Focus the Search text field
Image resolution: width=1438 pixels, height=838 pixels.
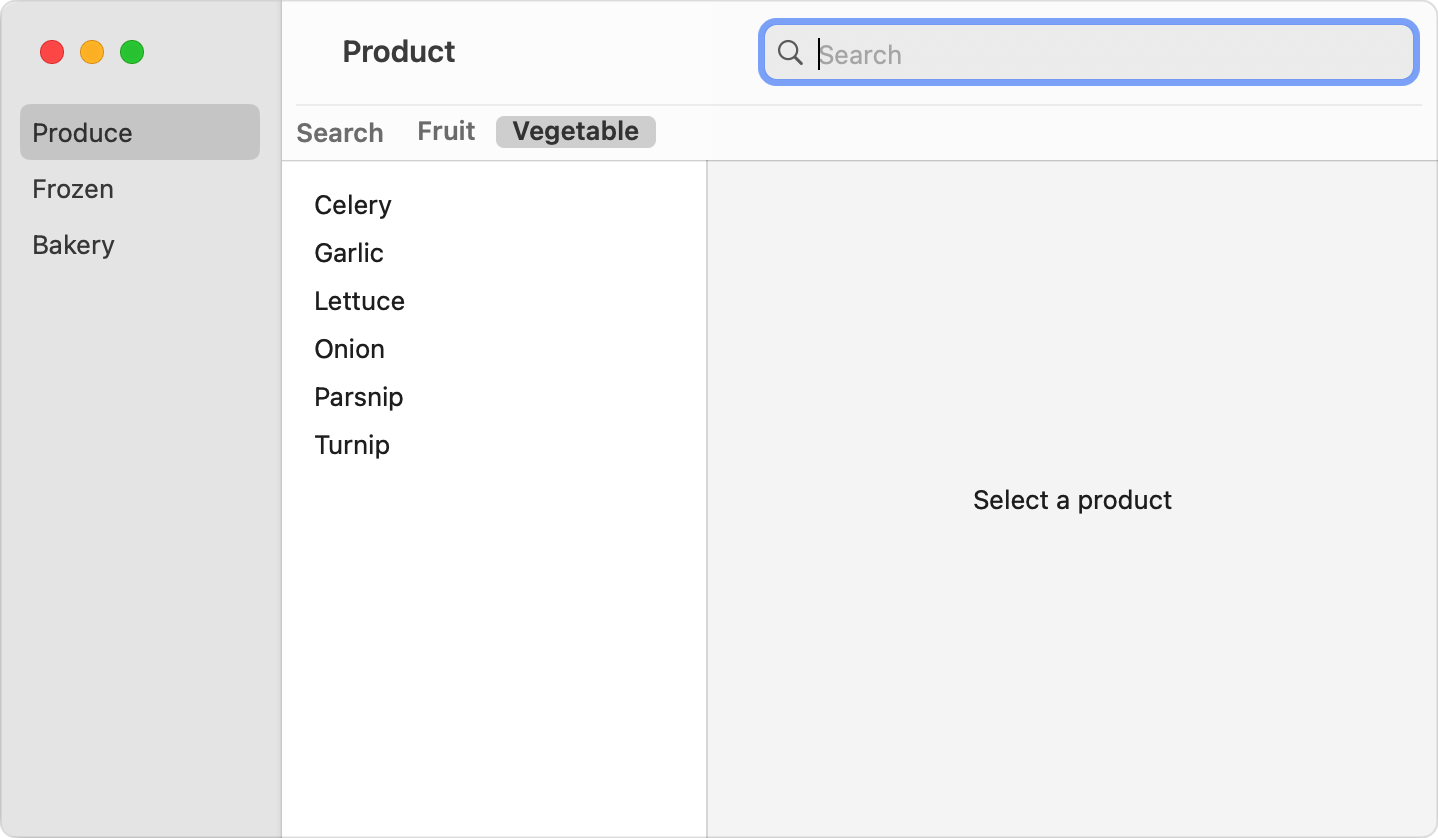(x=1100, y=54)
